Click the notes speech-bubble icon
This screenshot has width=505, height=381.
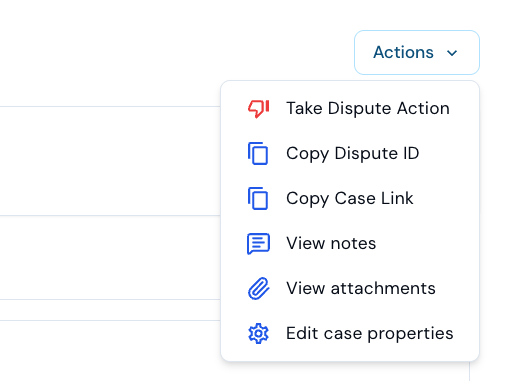click(258, 244)
